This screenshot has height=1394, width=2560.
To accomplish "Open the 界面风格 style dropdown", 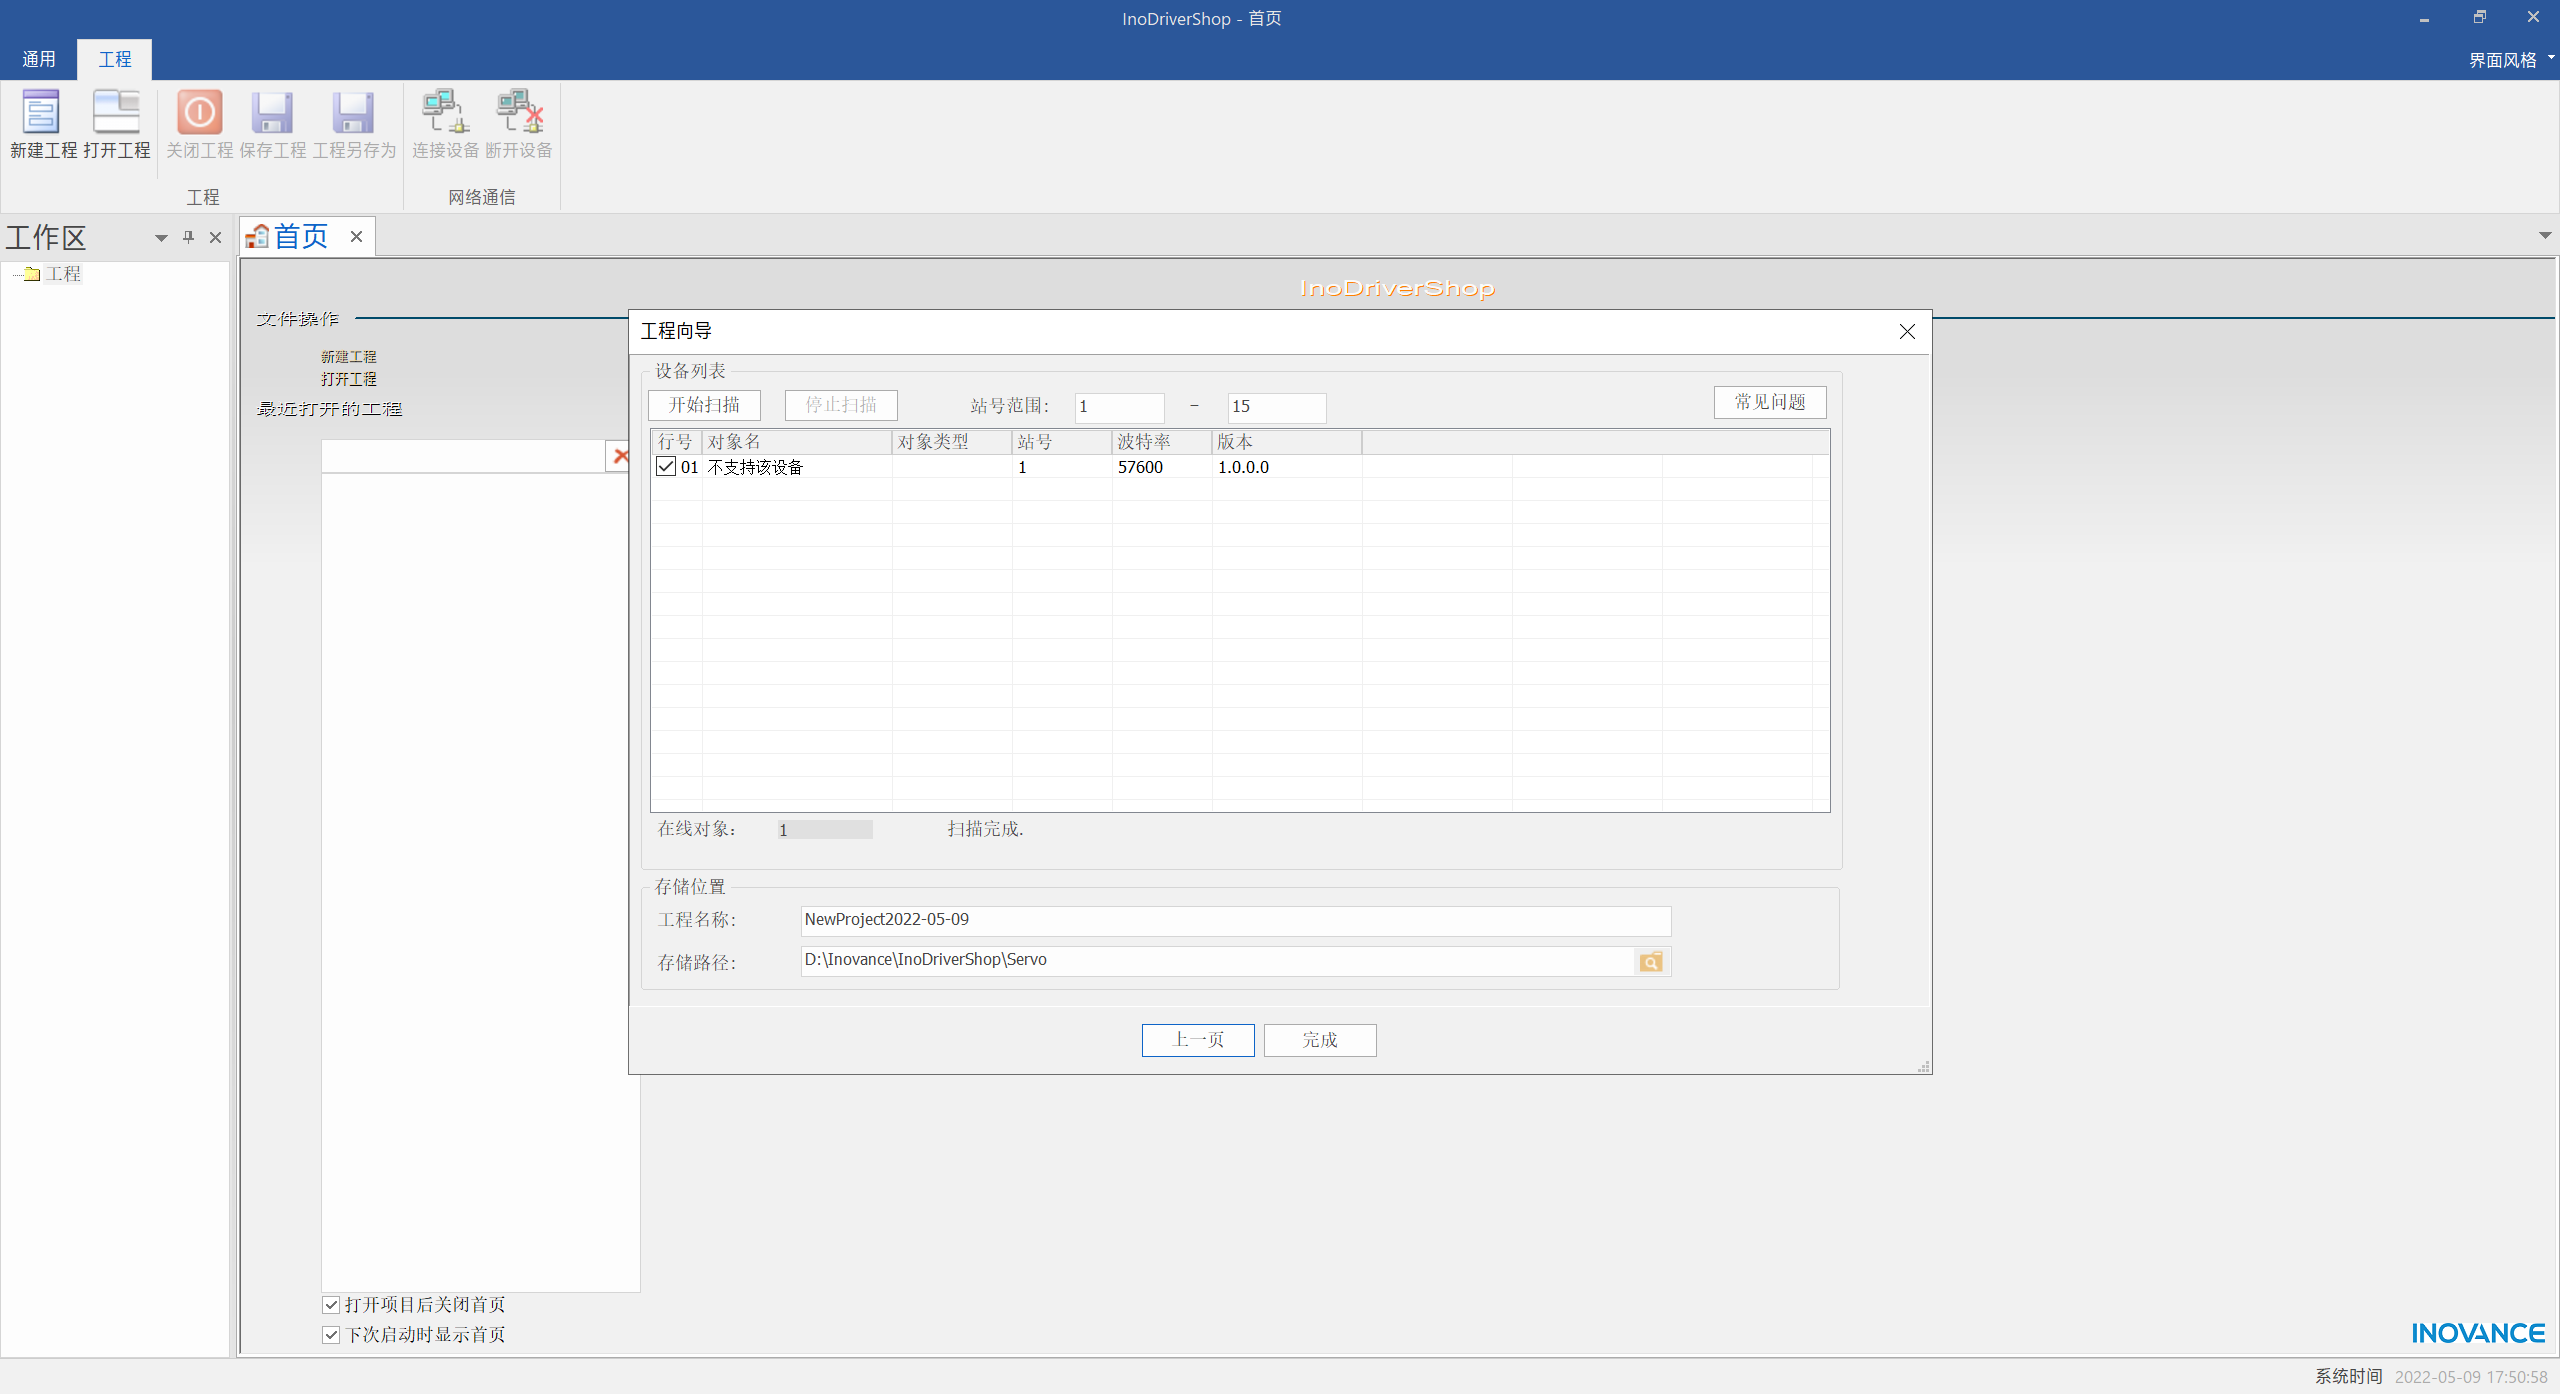I will coord(2510,60).
